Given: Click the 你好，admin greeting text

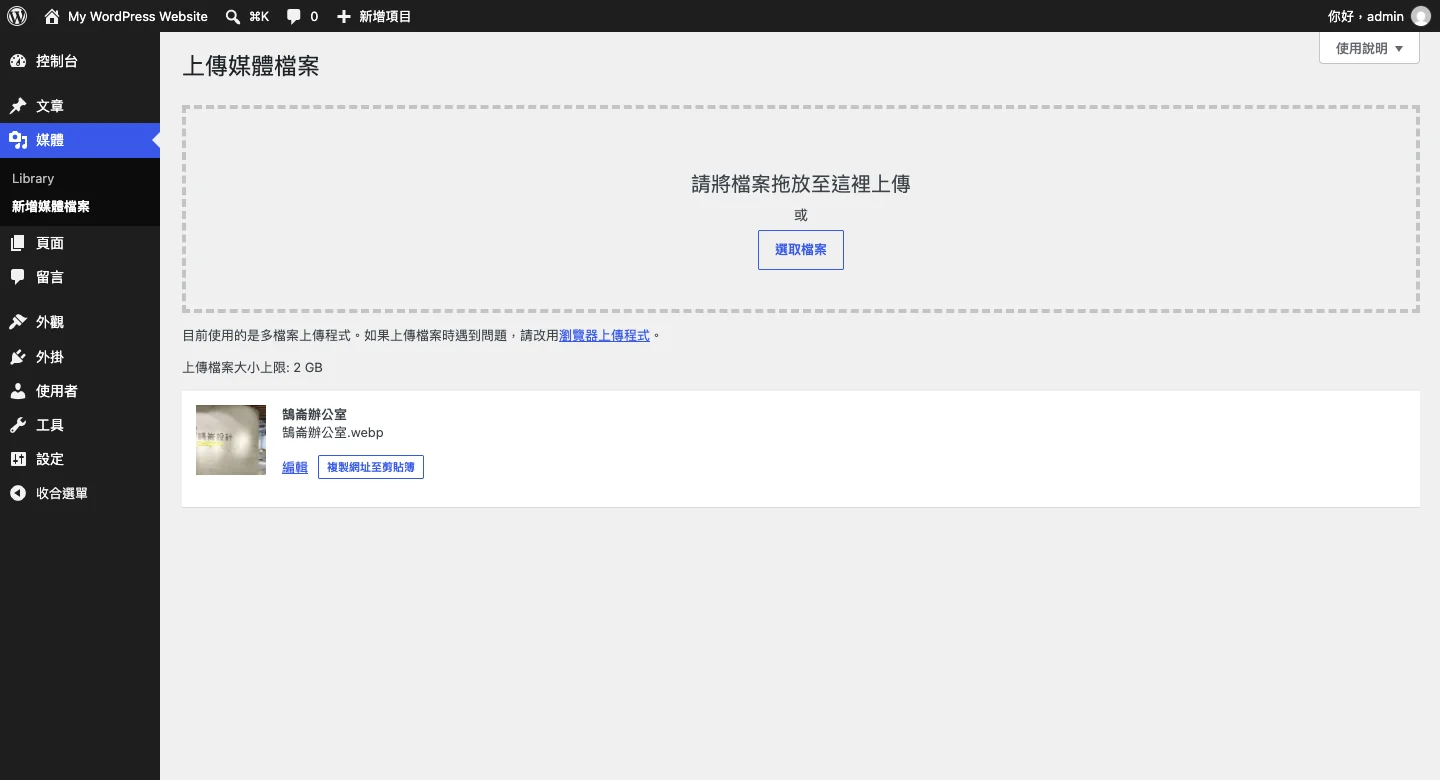Looking at the screenshot, I should point(1366,16).
